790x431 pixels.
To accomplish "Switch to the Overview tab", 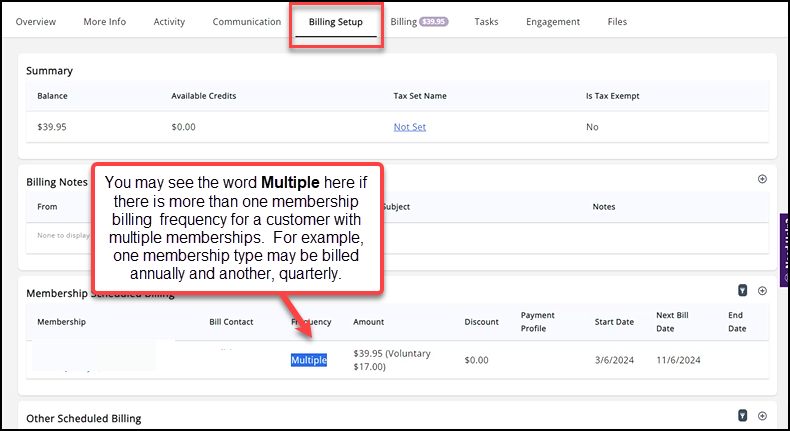I will 36,22.
